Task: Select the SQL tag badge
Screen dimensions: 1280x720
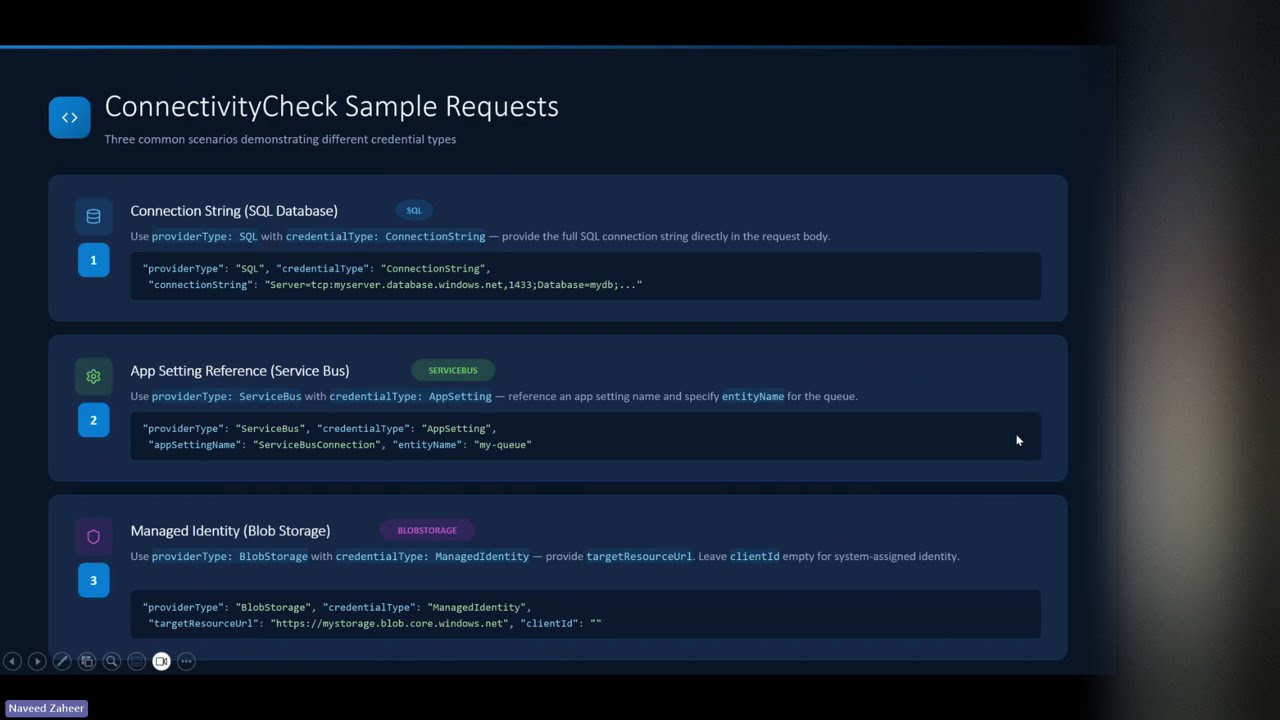Action: [414, 210]
